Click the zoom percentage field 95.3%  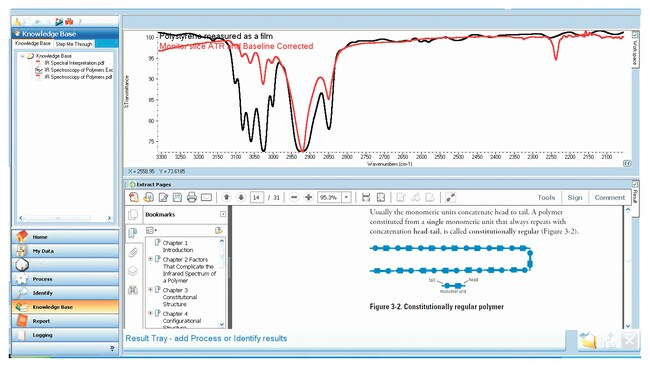tap(329, 197)
